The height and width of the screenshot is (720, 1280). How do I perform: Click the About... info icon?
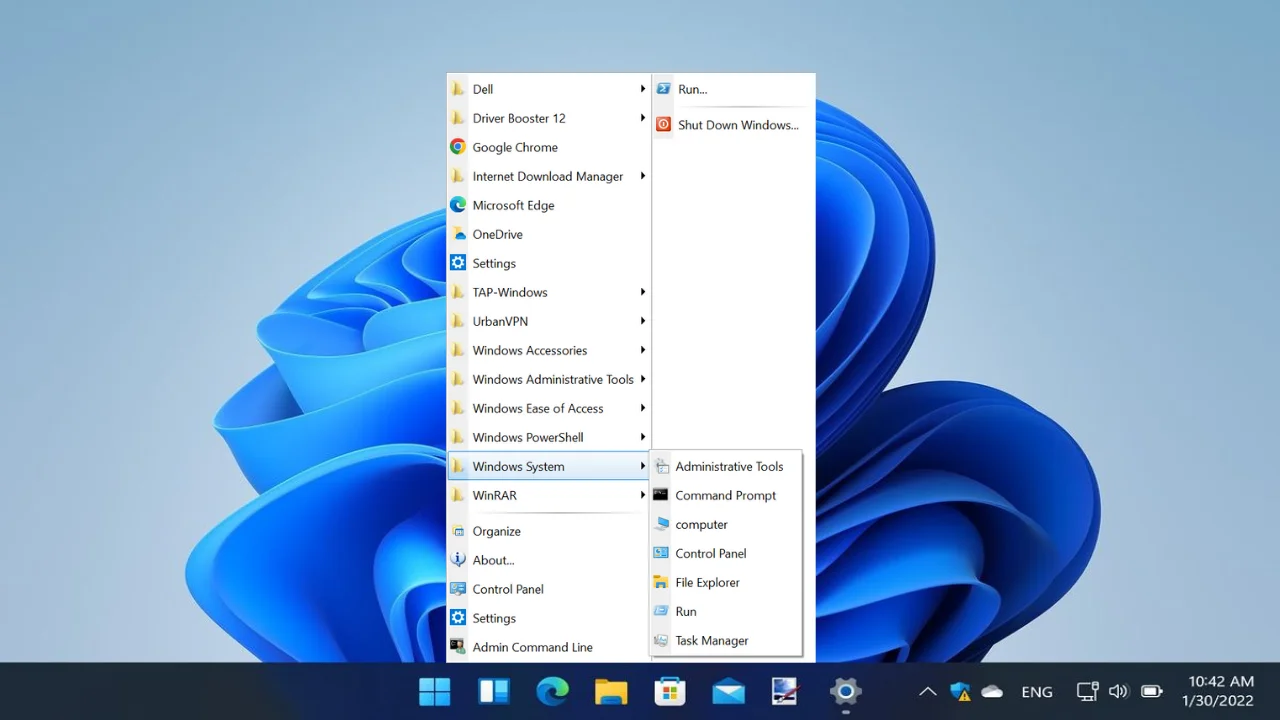(x=458, y=560)
